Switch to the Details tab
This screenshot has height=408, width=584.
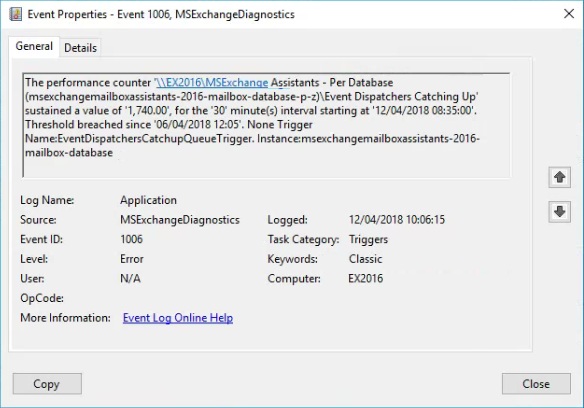pos(80,48)
